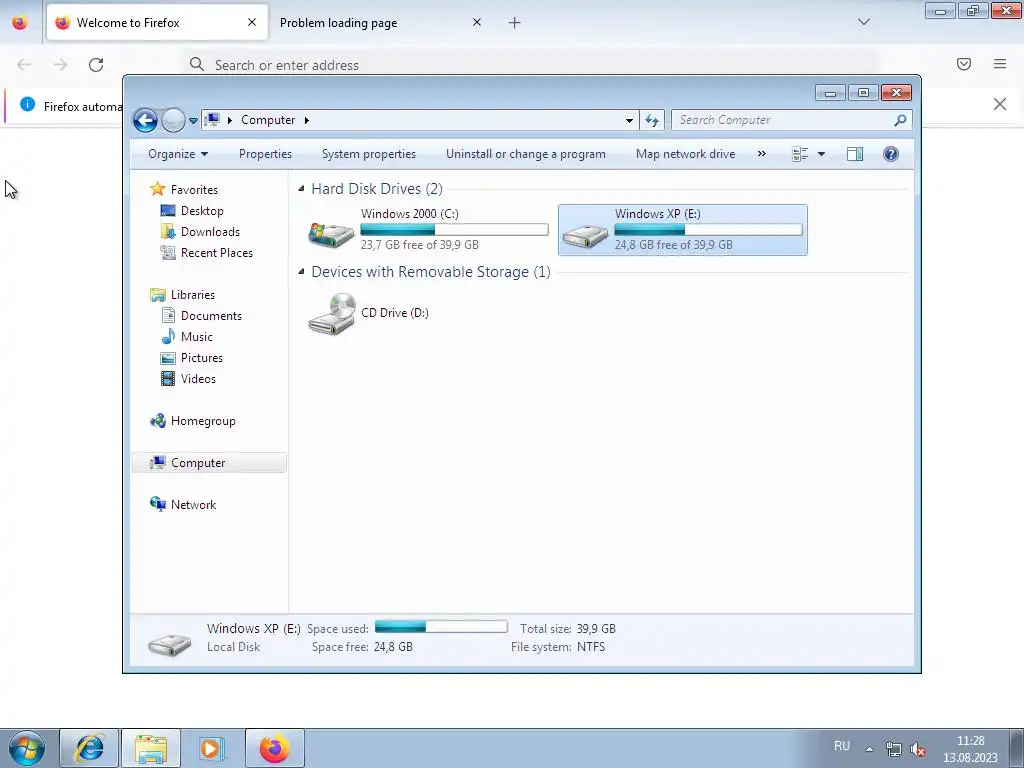The width and height of the screenshot is (1024, 768).
Task: Click the refresh icon beside Explorer address bar
Action: (x=652, y=120)
